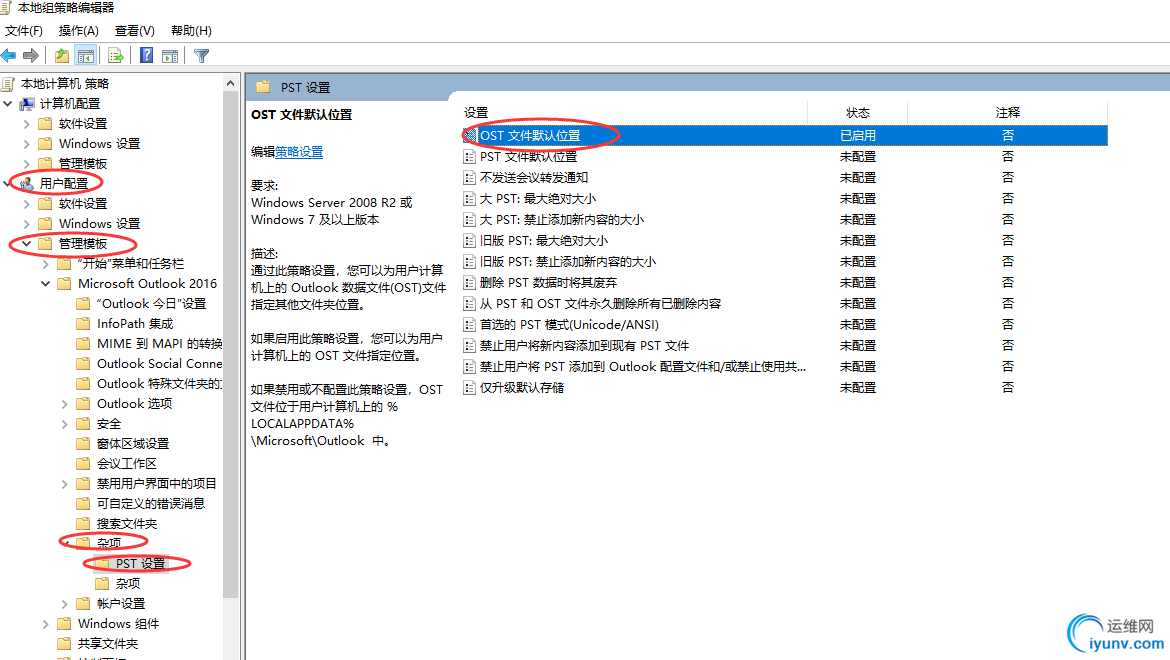This screenshot has width=1170, height=660.
Task: Click the up-one-level folder icon
Action: tap(62, 55)
